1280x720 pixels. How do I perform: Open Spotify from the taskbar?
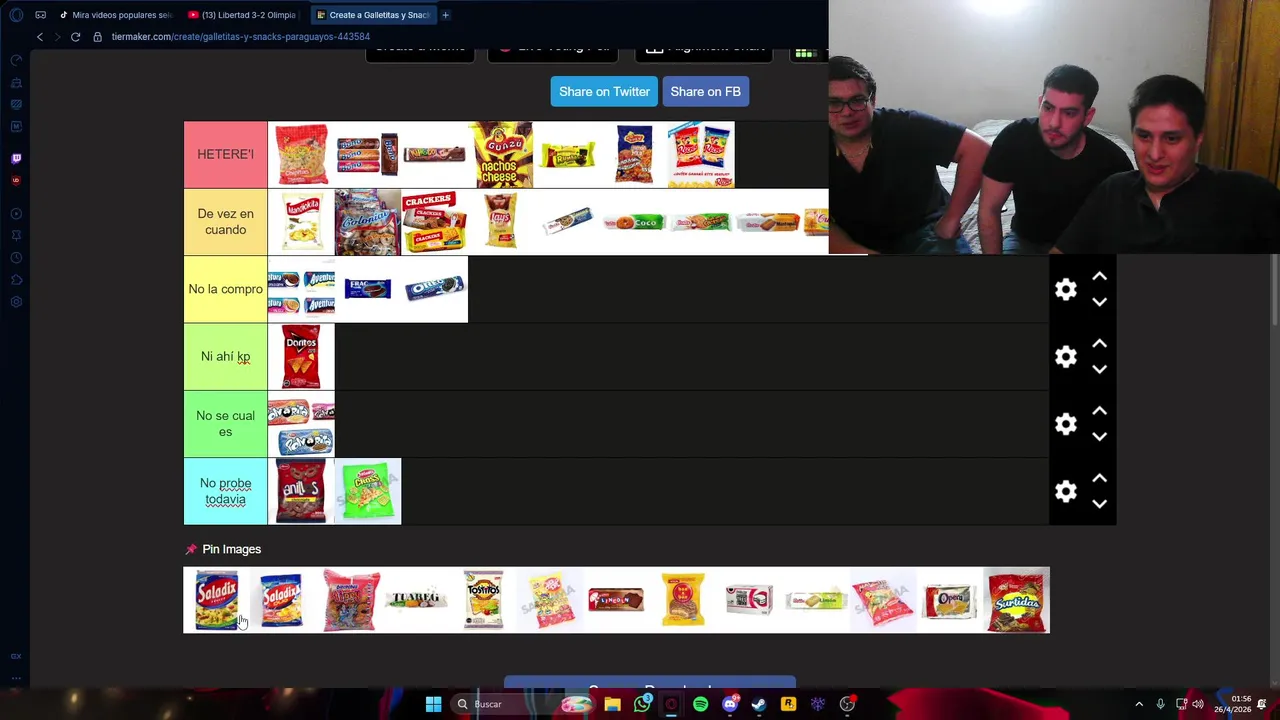click(x=700, y=704)
